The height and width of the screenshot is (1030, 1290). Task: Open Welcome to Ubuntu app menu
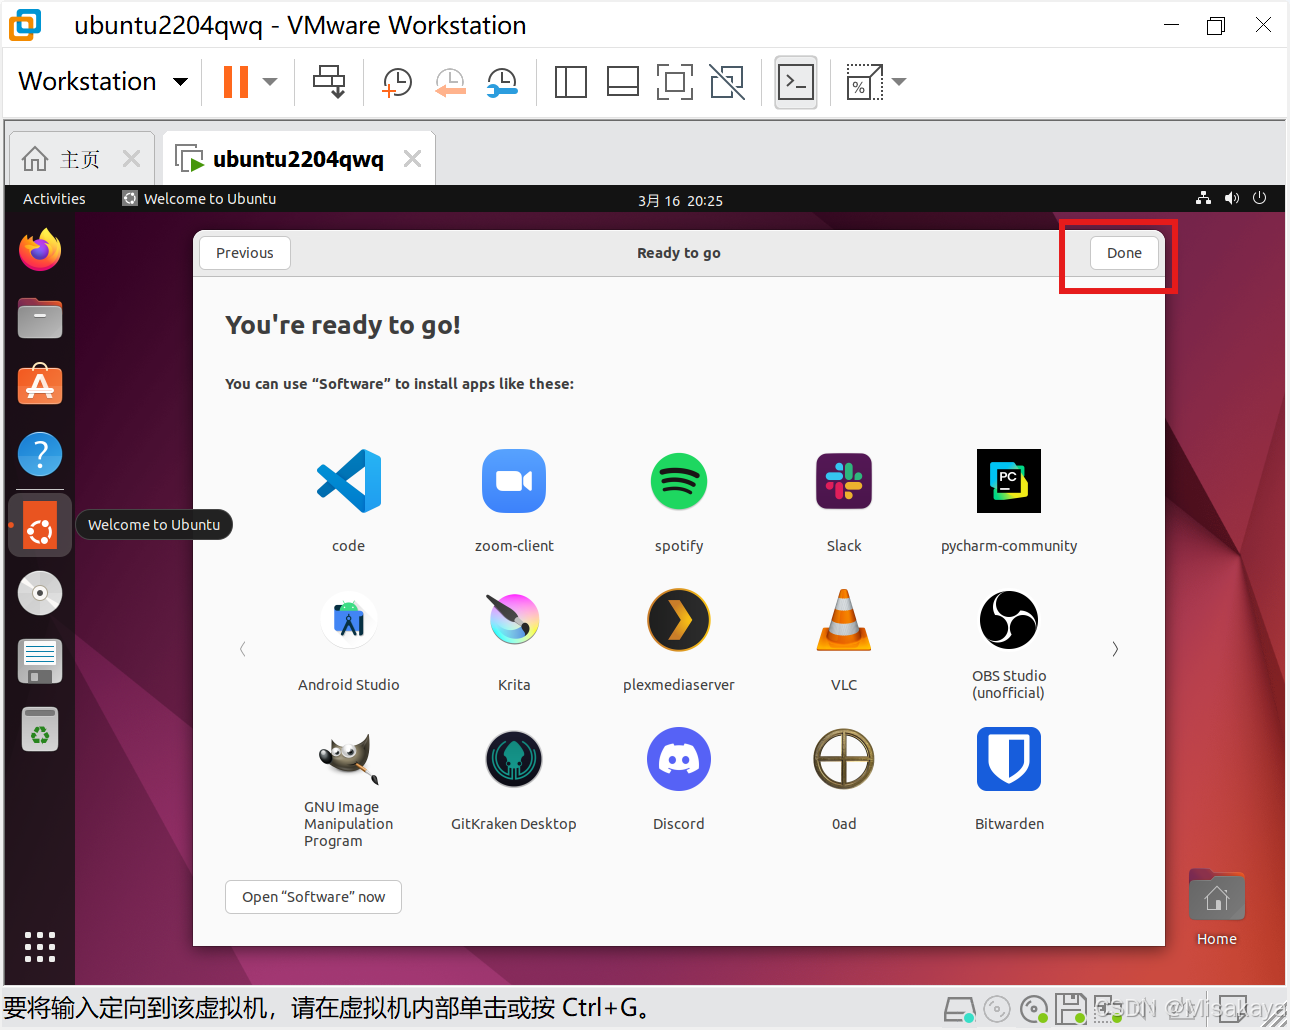tap(199, 199)
